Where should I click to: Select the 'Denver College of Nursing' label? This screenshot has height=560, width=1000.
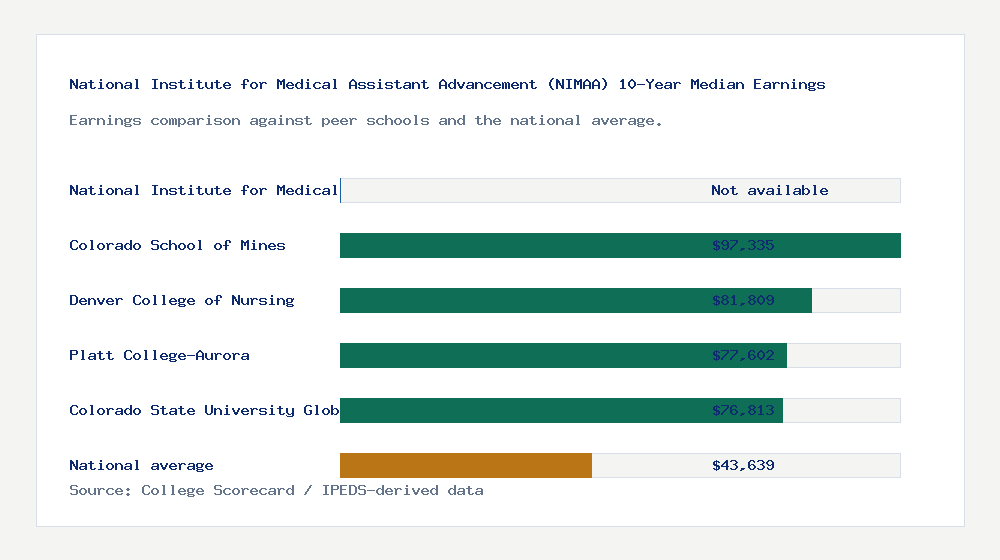(182, 300)
